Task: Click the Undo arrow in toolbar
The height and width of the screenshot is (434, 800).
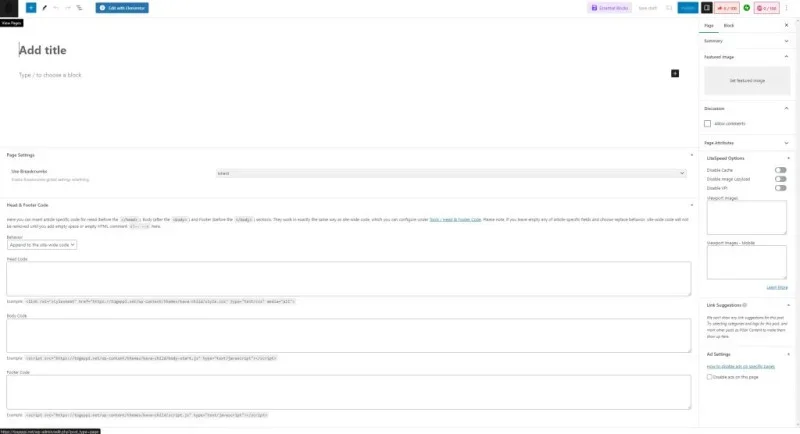Action: coord(55,7)
